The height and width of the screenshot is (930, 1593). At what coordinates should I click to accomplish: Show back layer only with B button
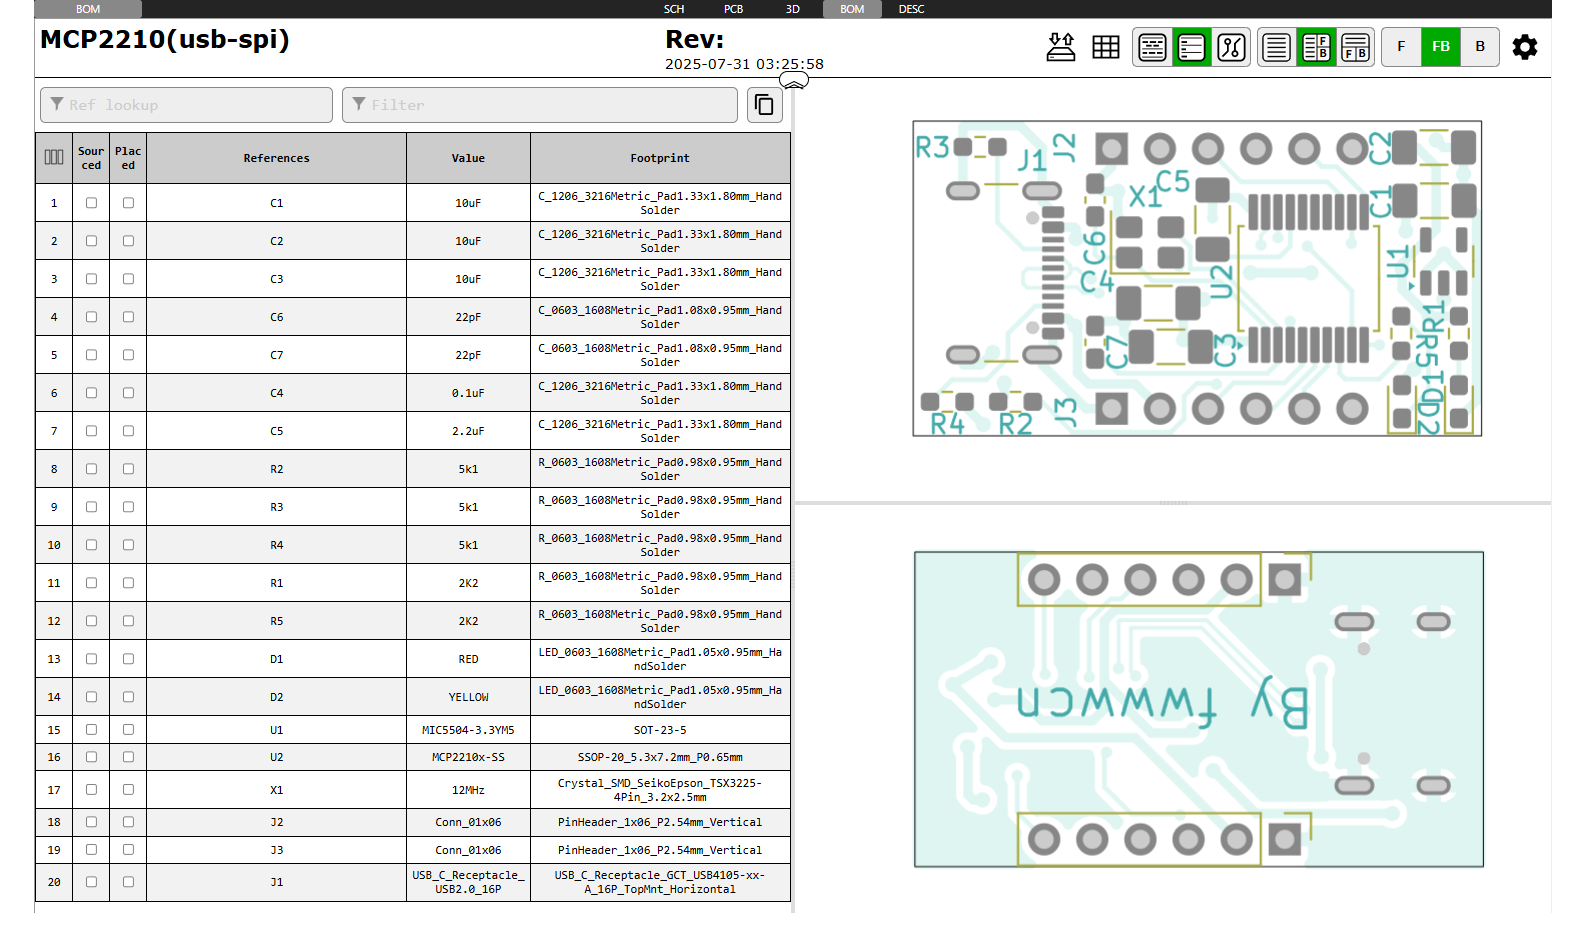coord(1480,47)
